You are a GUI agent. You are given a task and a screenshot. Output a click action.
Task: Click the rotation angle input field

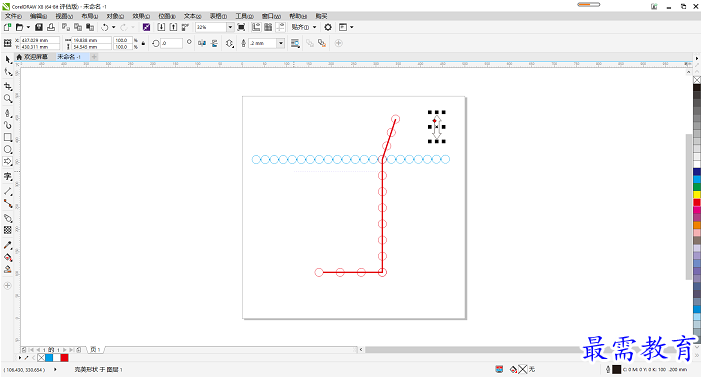pos(172,43)
